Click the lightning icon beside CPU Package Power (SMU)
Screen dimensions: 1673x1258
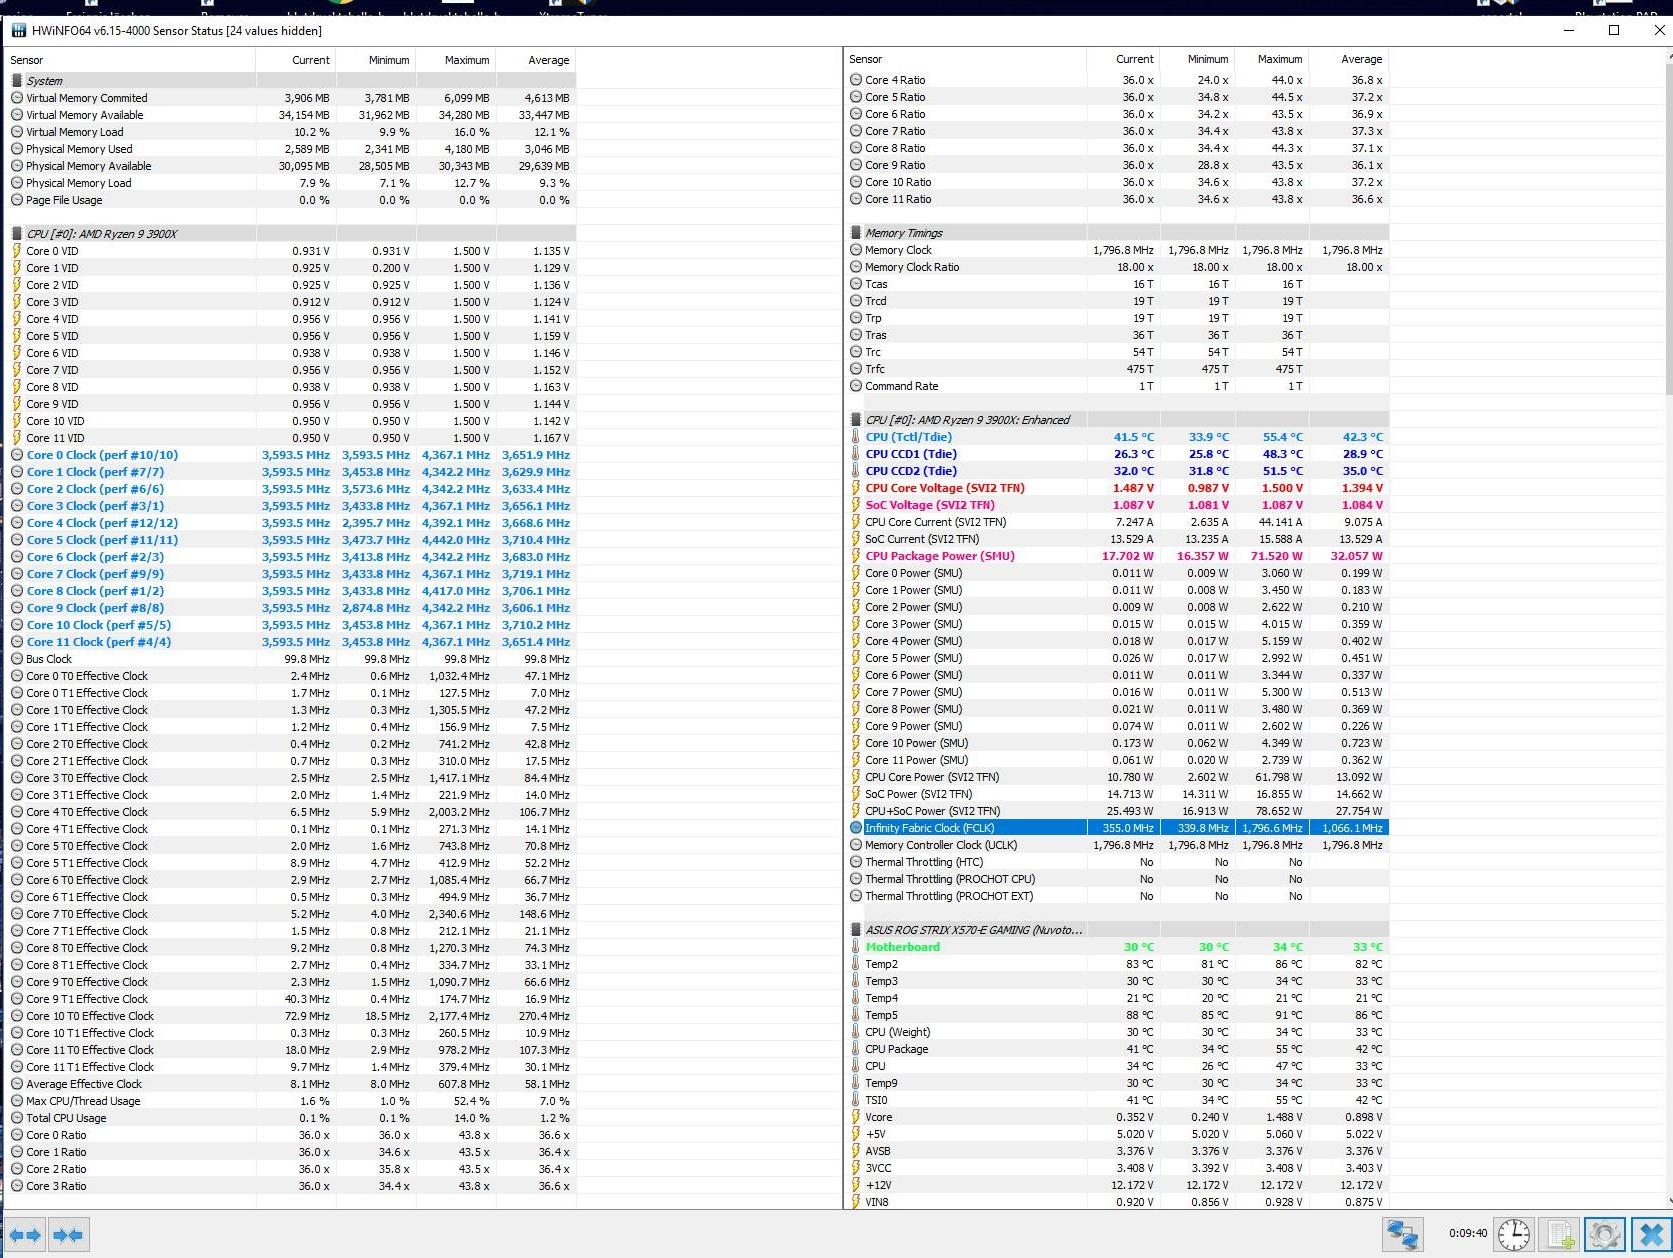[x=856, y=556]
